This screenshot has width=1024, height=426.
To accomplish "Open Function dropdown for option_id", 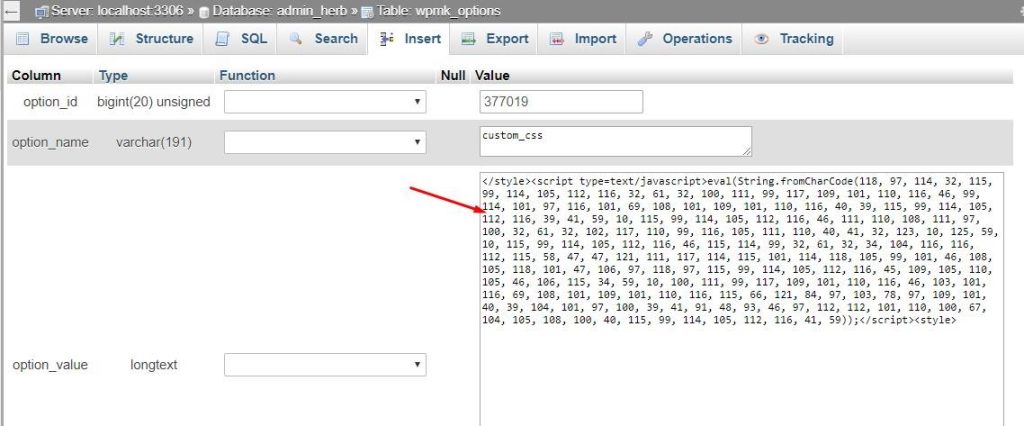I will [x=325, y=102].
